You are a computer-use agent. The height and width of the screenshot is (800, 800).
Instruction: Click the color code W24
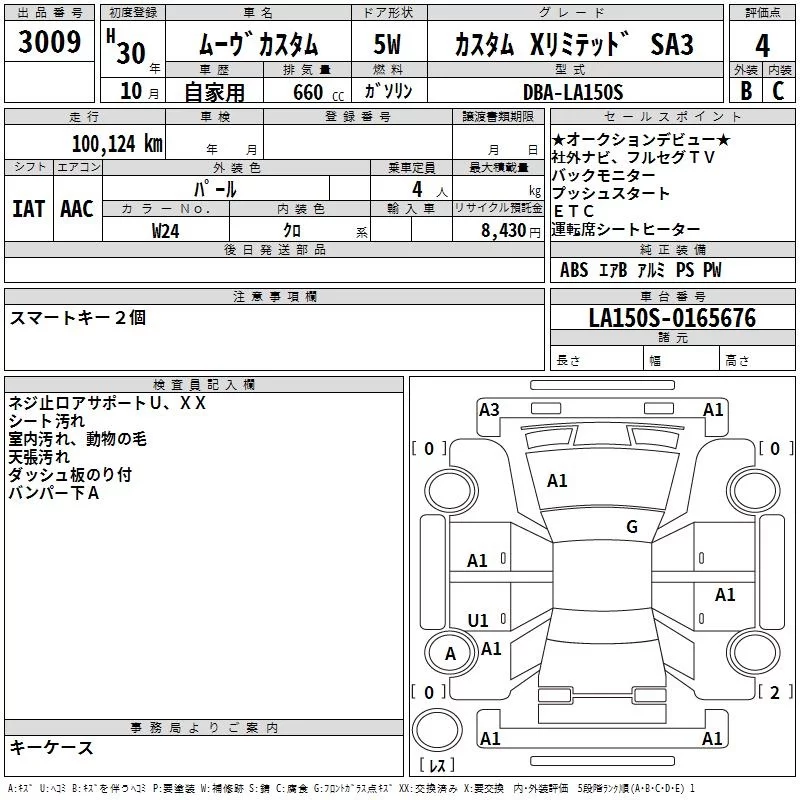coord(166,231)
